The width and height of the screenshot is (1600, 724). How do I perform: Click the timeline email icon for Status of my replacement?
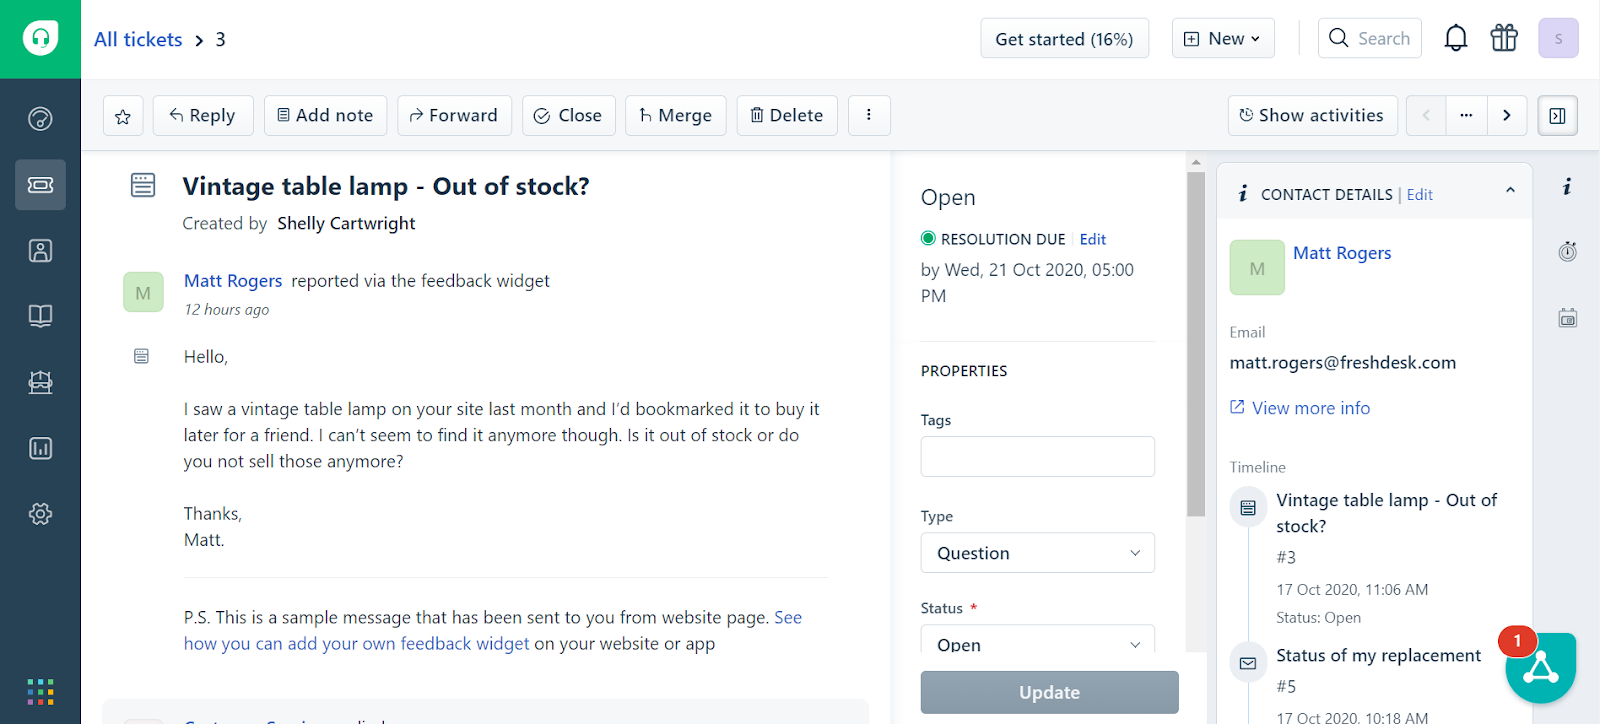click(x=1248, y=663)
